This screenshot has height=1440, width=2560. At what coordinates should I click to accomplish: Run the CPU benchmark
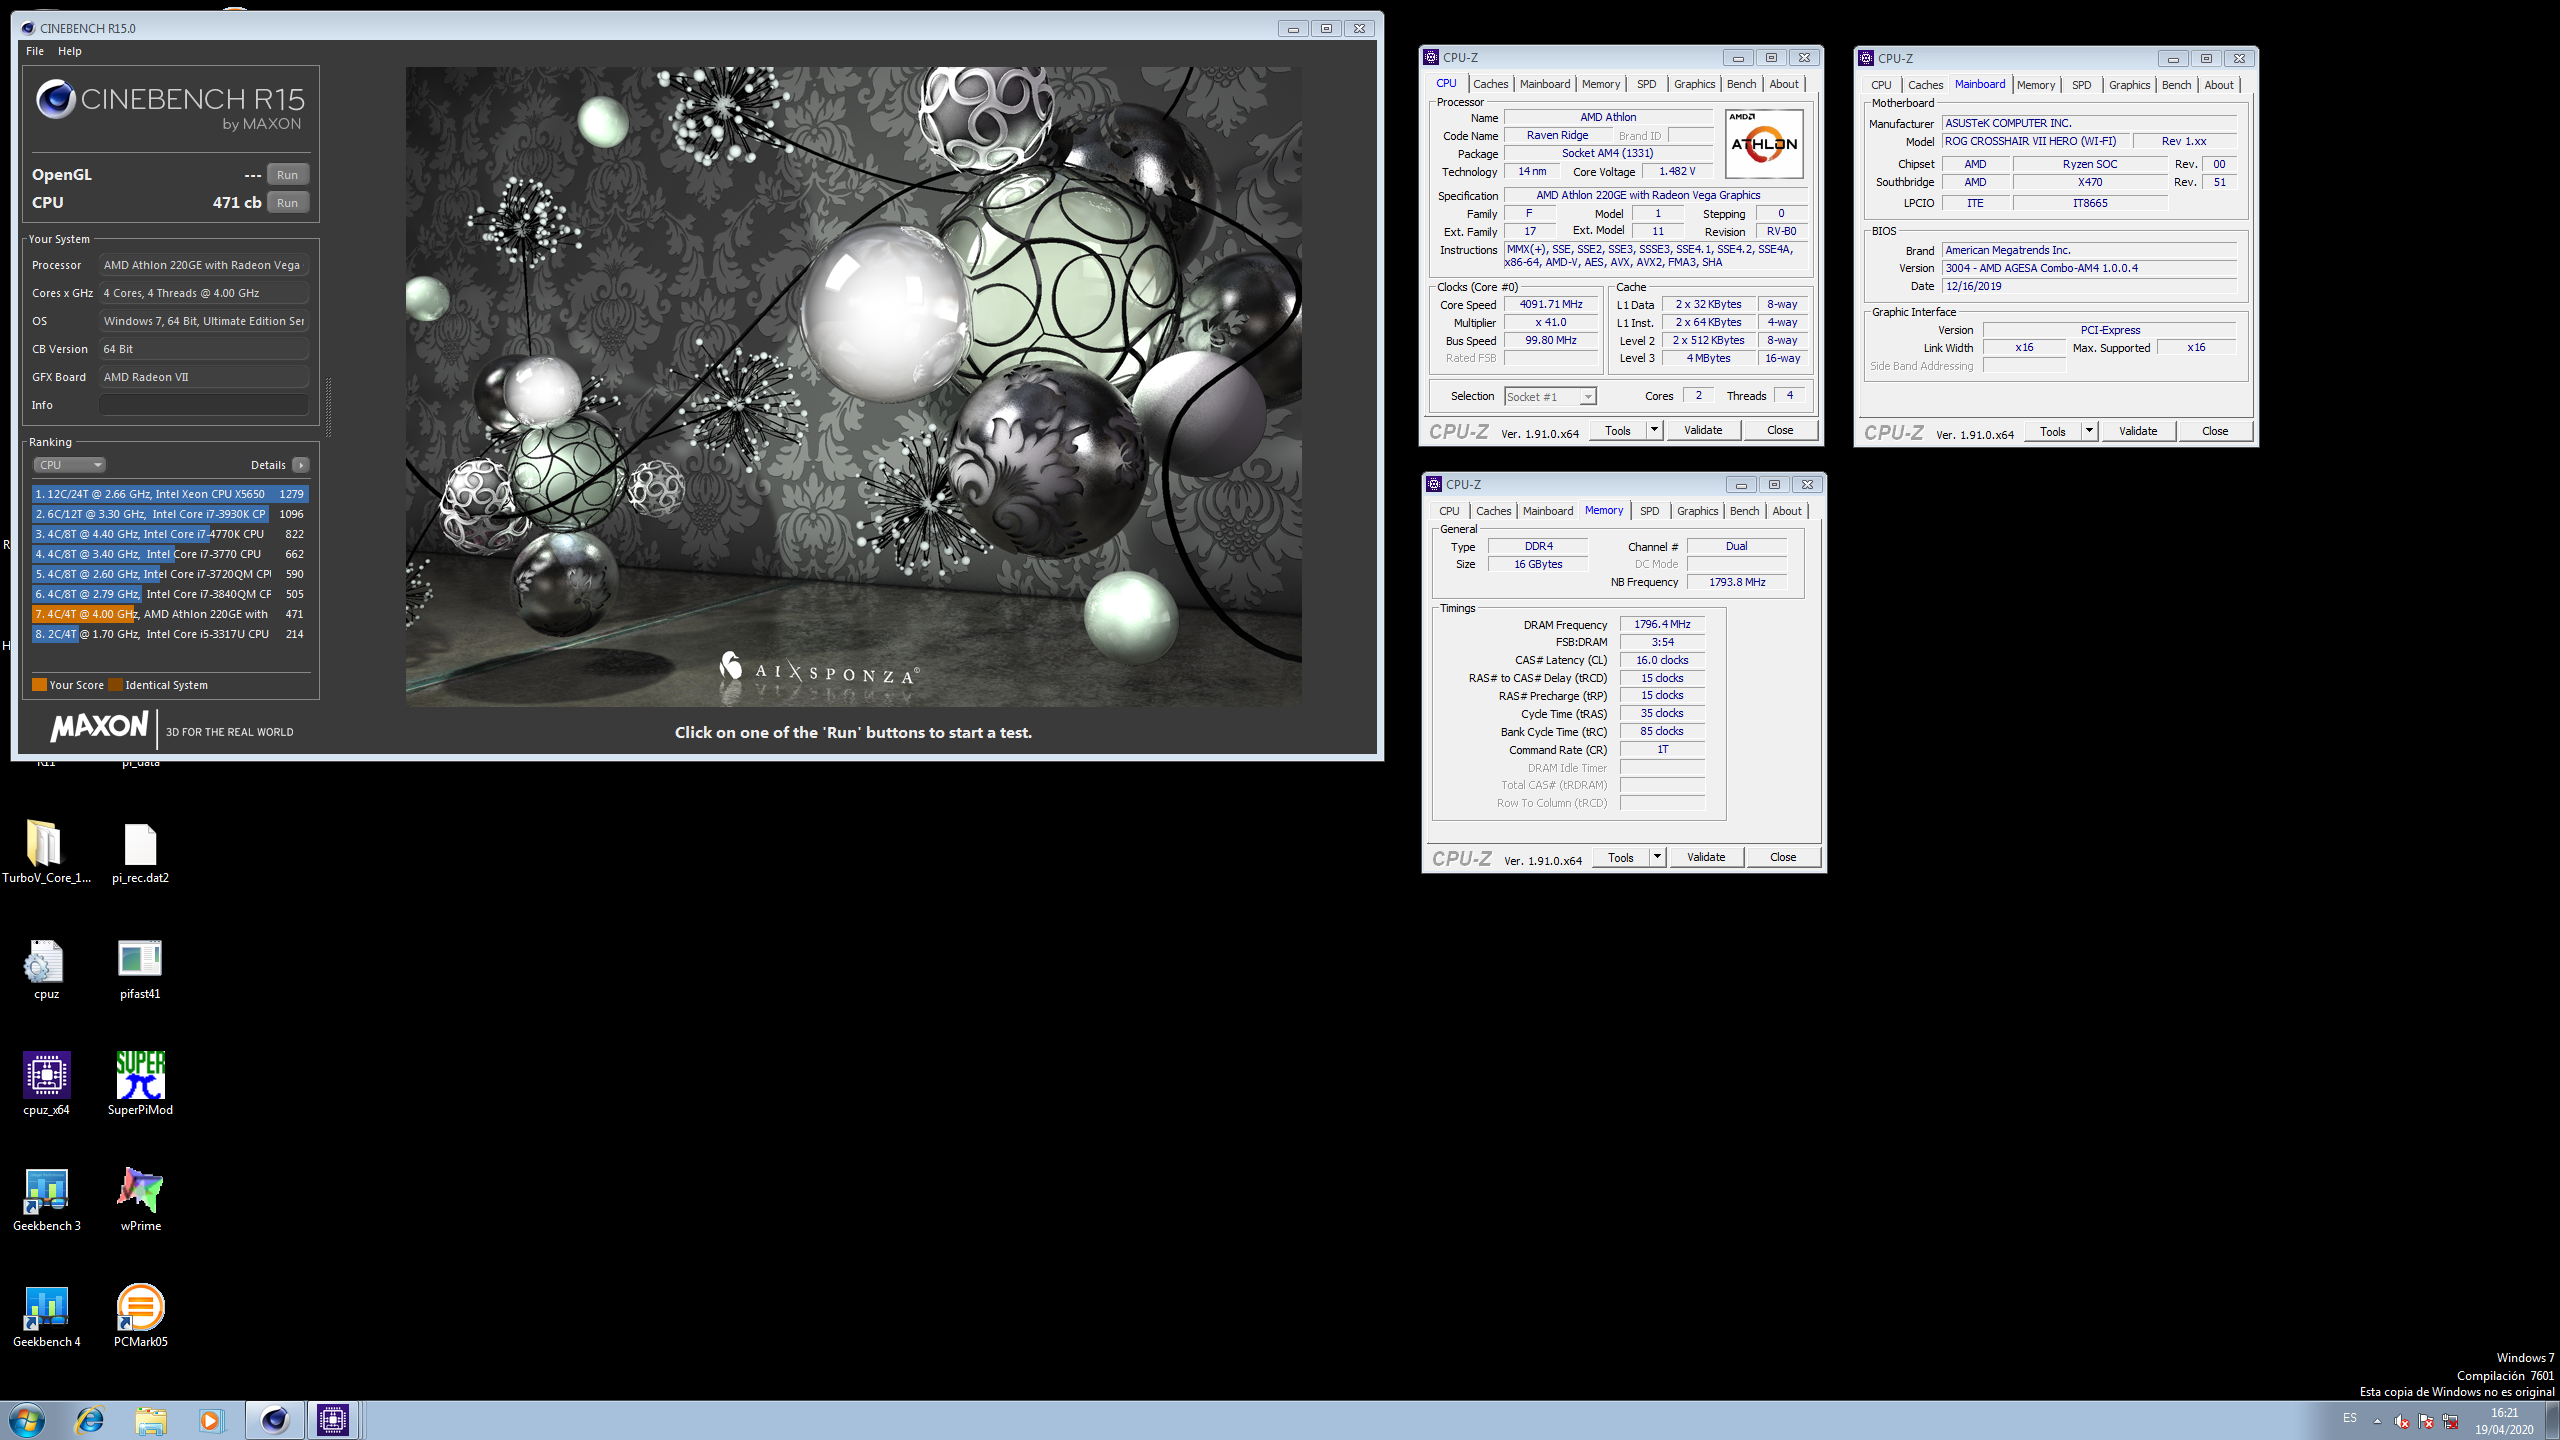pos(288,203)
